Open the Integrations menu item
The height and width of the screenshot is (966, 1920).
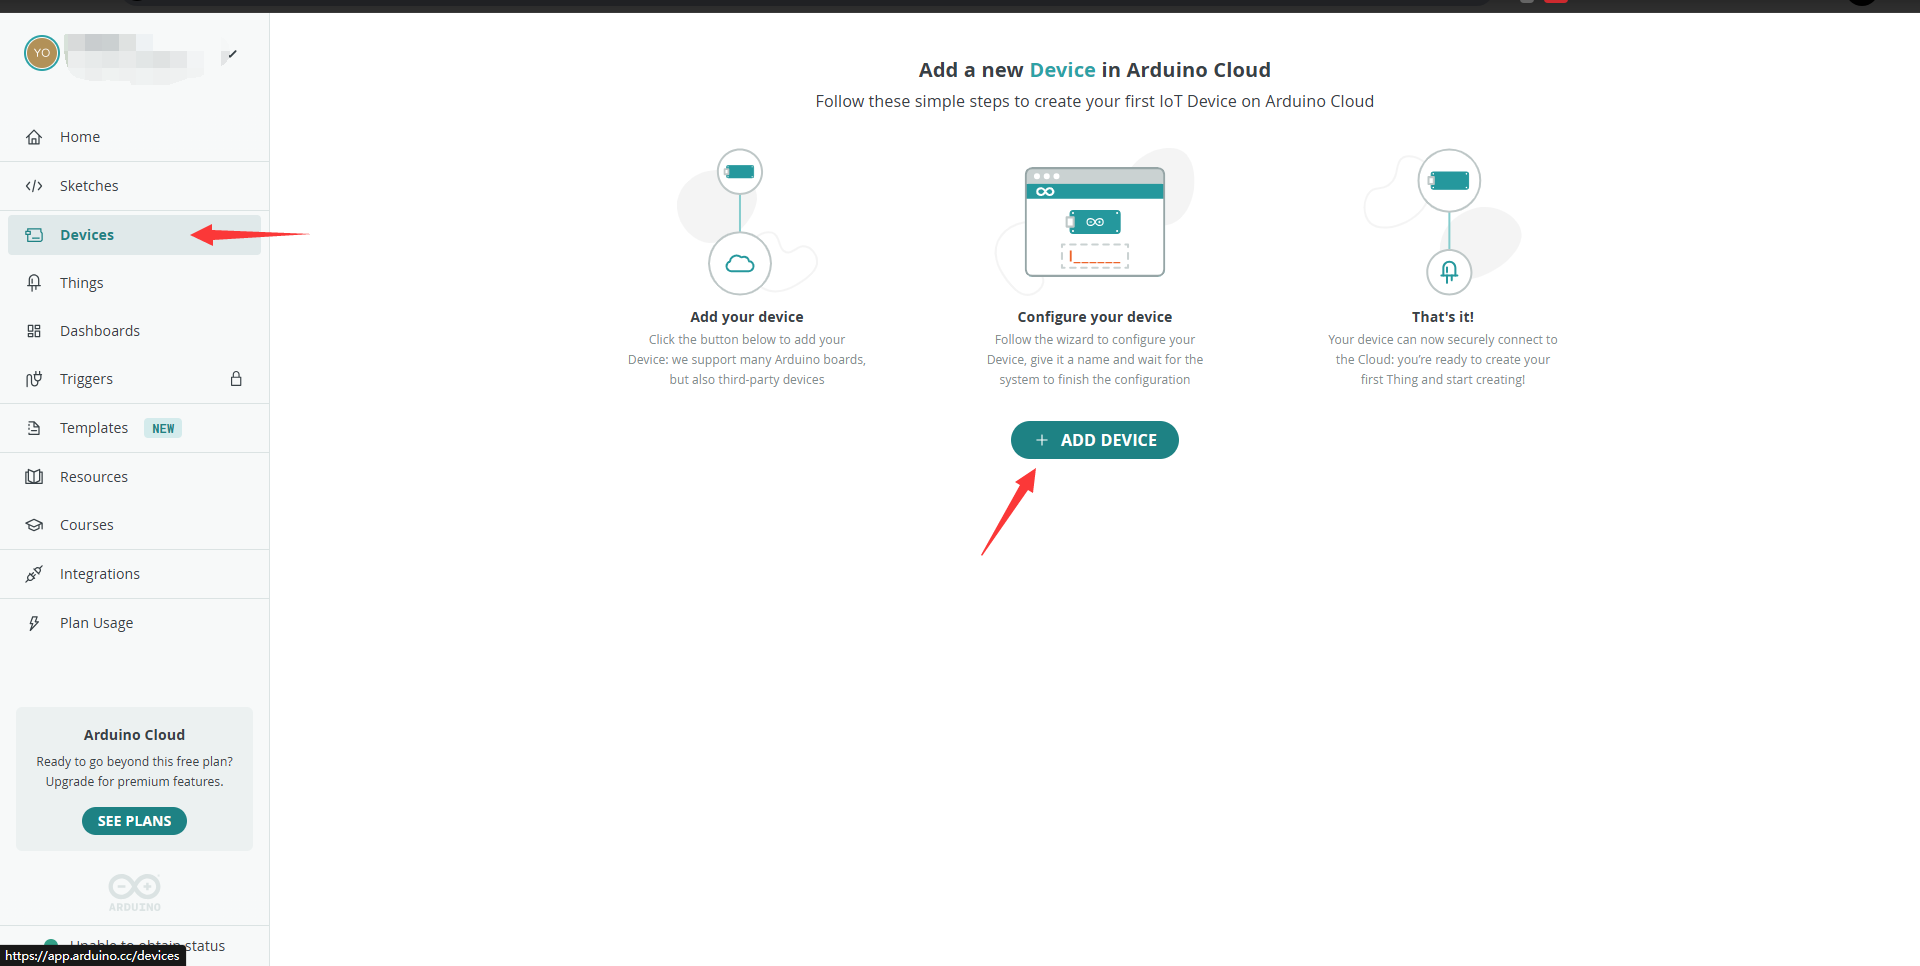tap(134, 574)
